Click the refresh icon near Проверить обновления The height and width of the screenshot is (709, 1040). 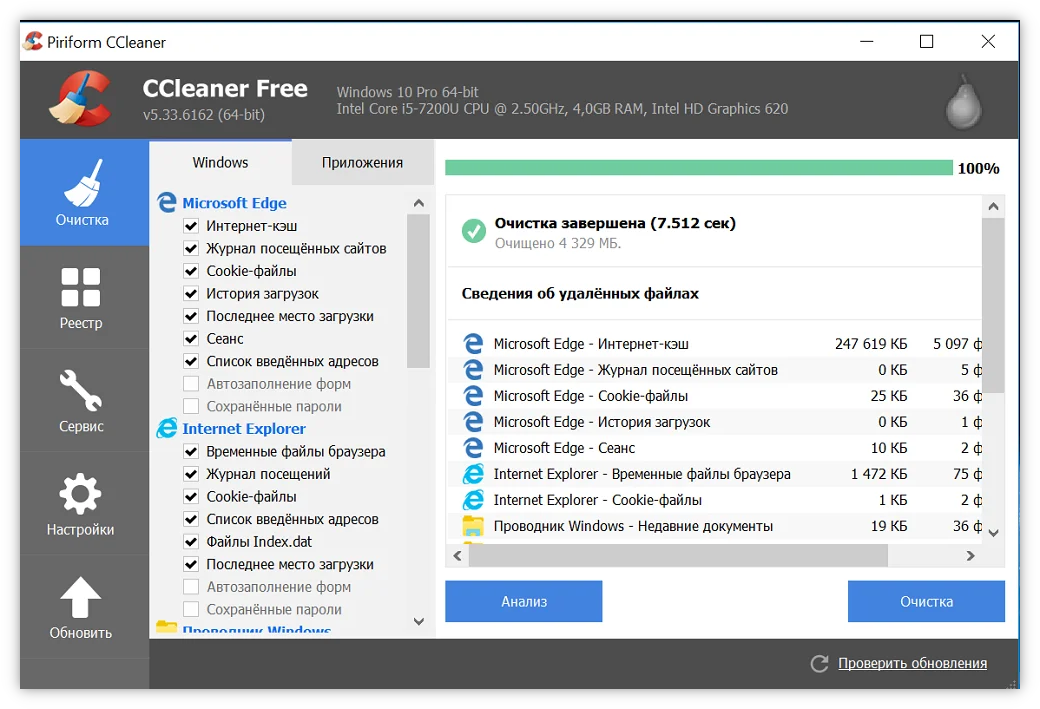click(820, 663)
